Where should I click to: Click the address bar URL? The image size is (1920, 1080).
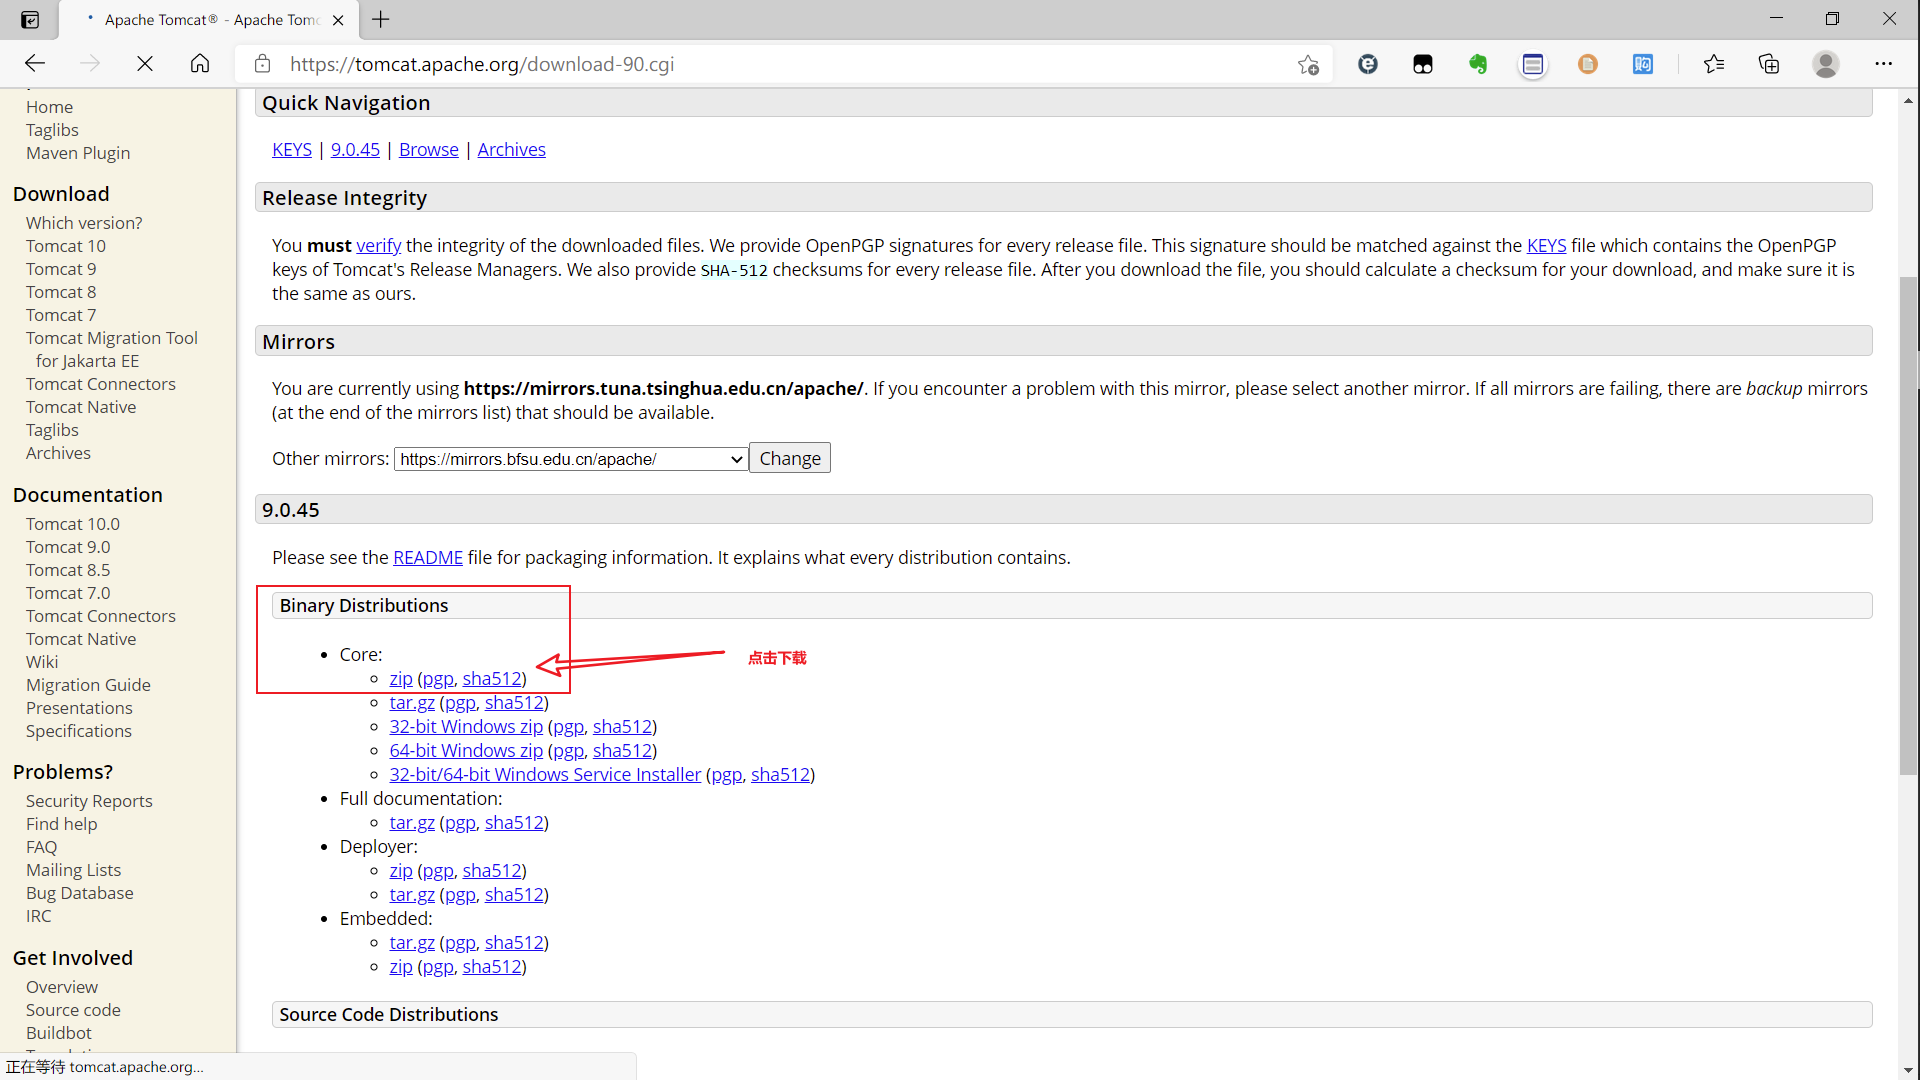click(482, 64)
